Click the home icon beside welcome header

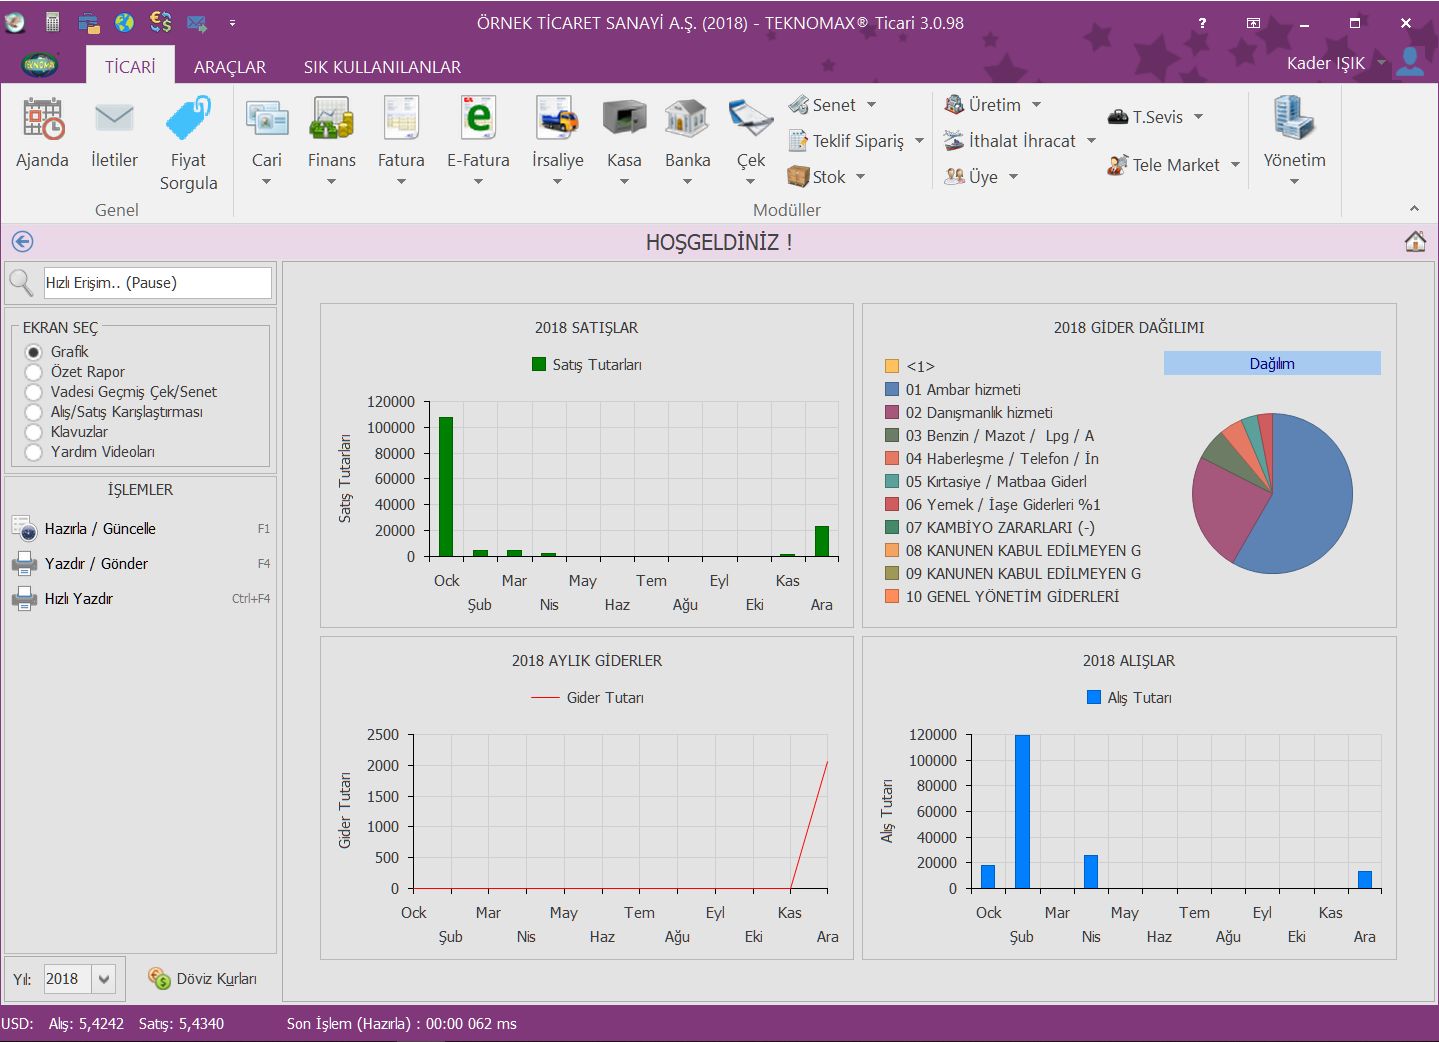1414,242
